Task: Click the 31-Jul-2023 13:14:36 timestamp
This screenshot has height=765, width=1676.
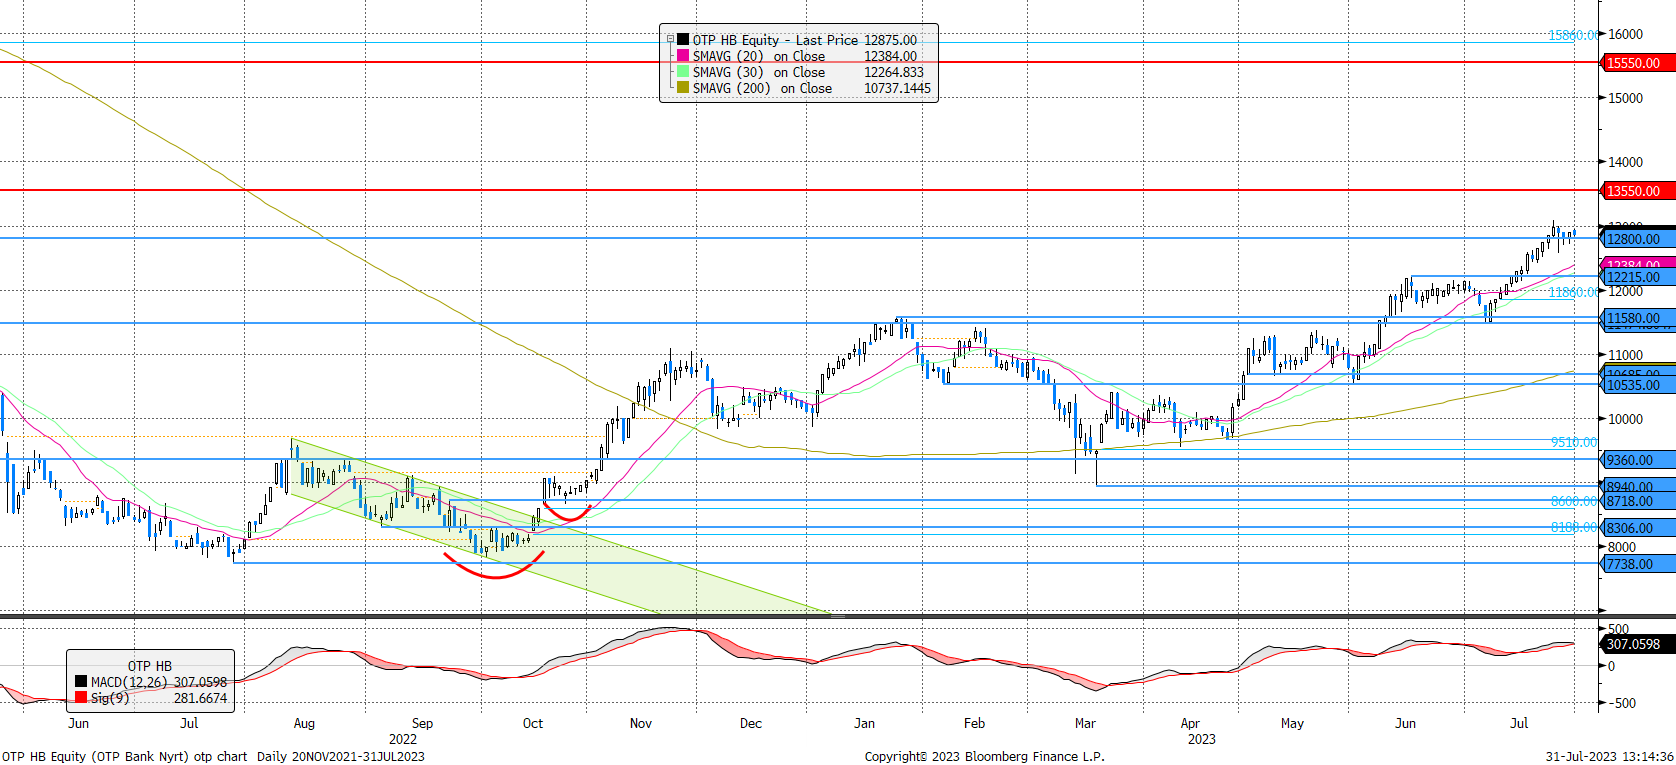Action: 1609,756
